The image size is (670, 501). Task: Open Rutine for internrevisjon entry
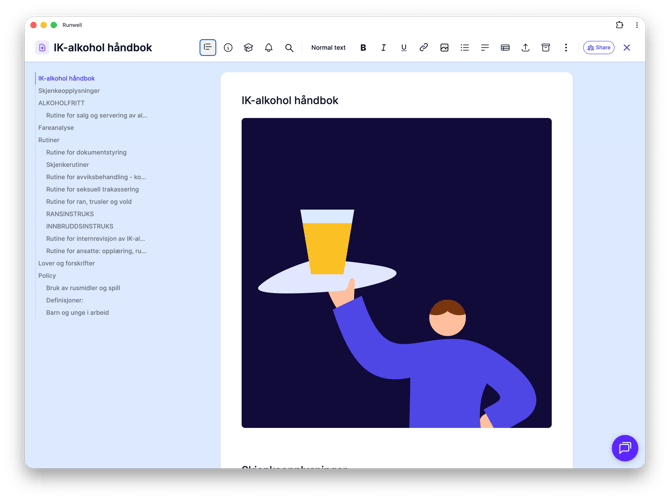pos(96,239)
